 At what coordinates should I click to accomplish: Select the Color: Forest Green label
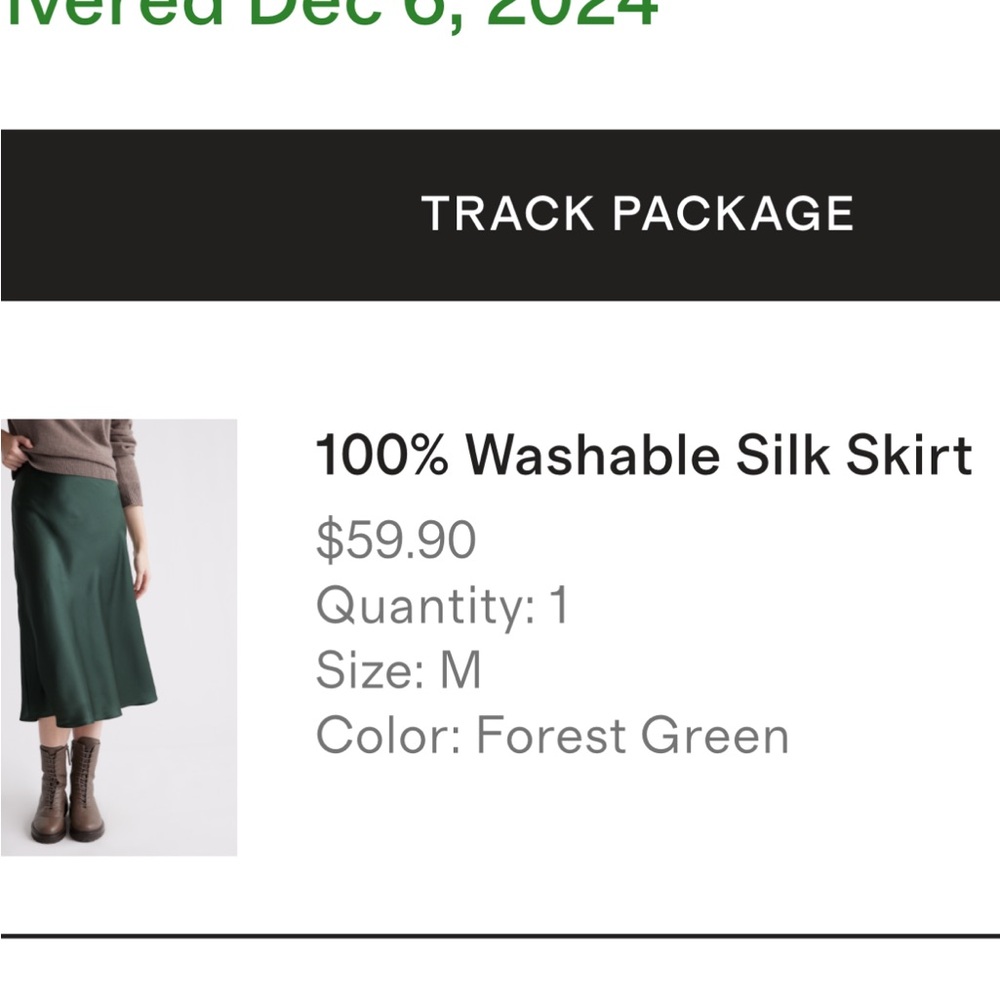pos(550,735)
